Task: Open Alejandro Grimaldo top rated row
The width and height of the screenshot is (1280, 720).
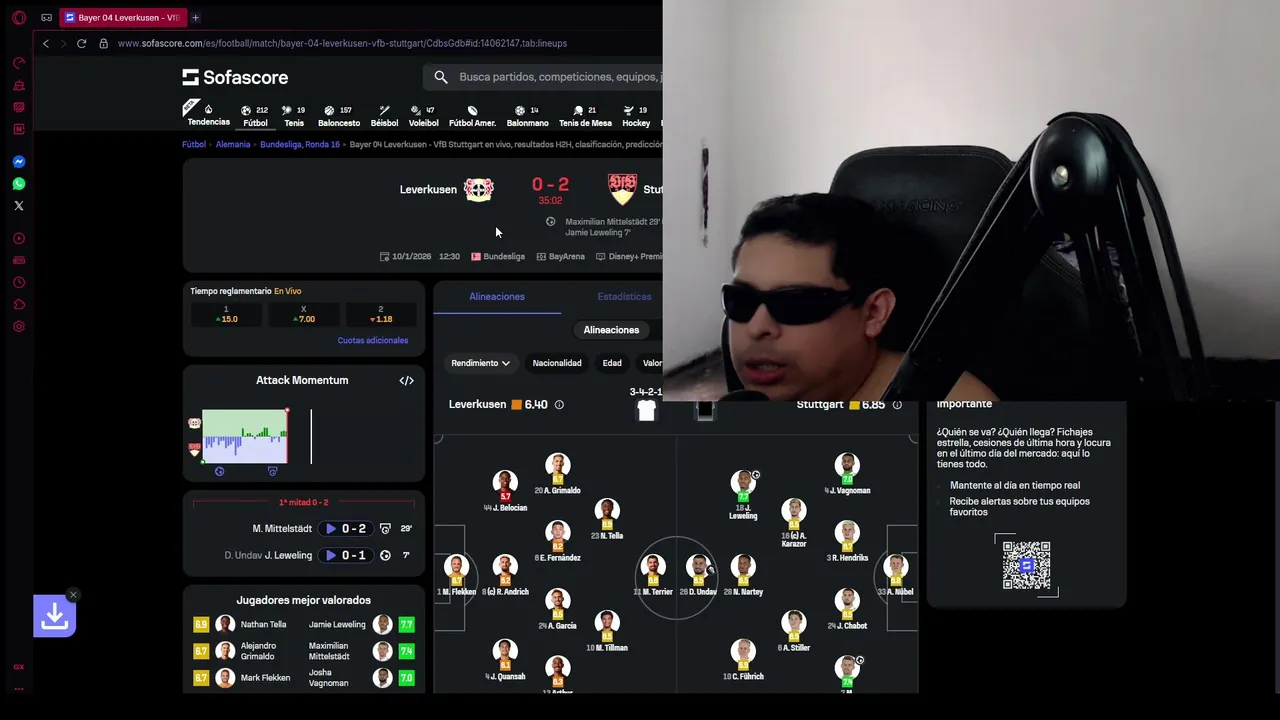Action: (248, 651)
